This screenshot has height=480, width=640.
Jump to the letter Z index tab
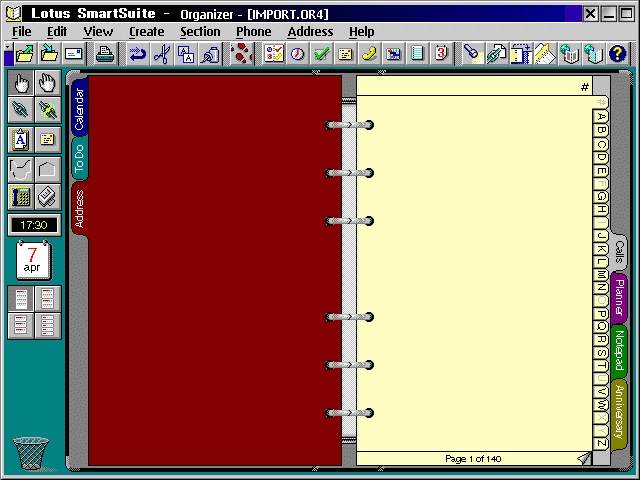[x=601, y=443]
